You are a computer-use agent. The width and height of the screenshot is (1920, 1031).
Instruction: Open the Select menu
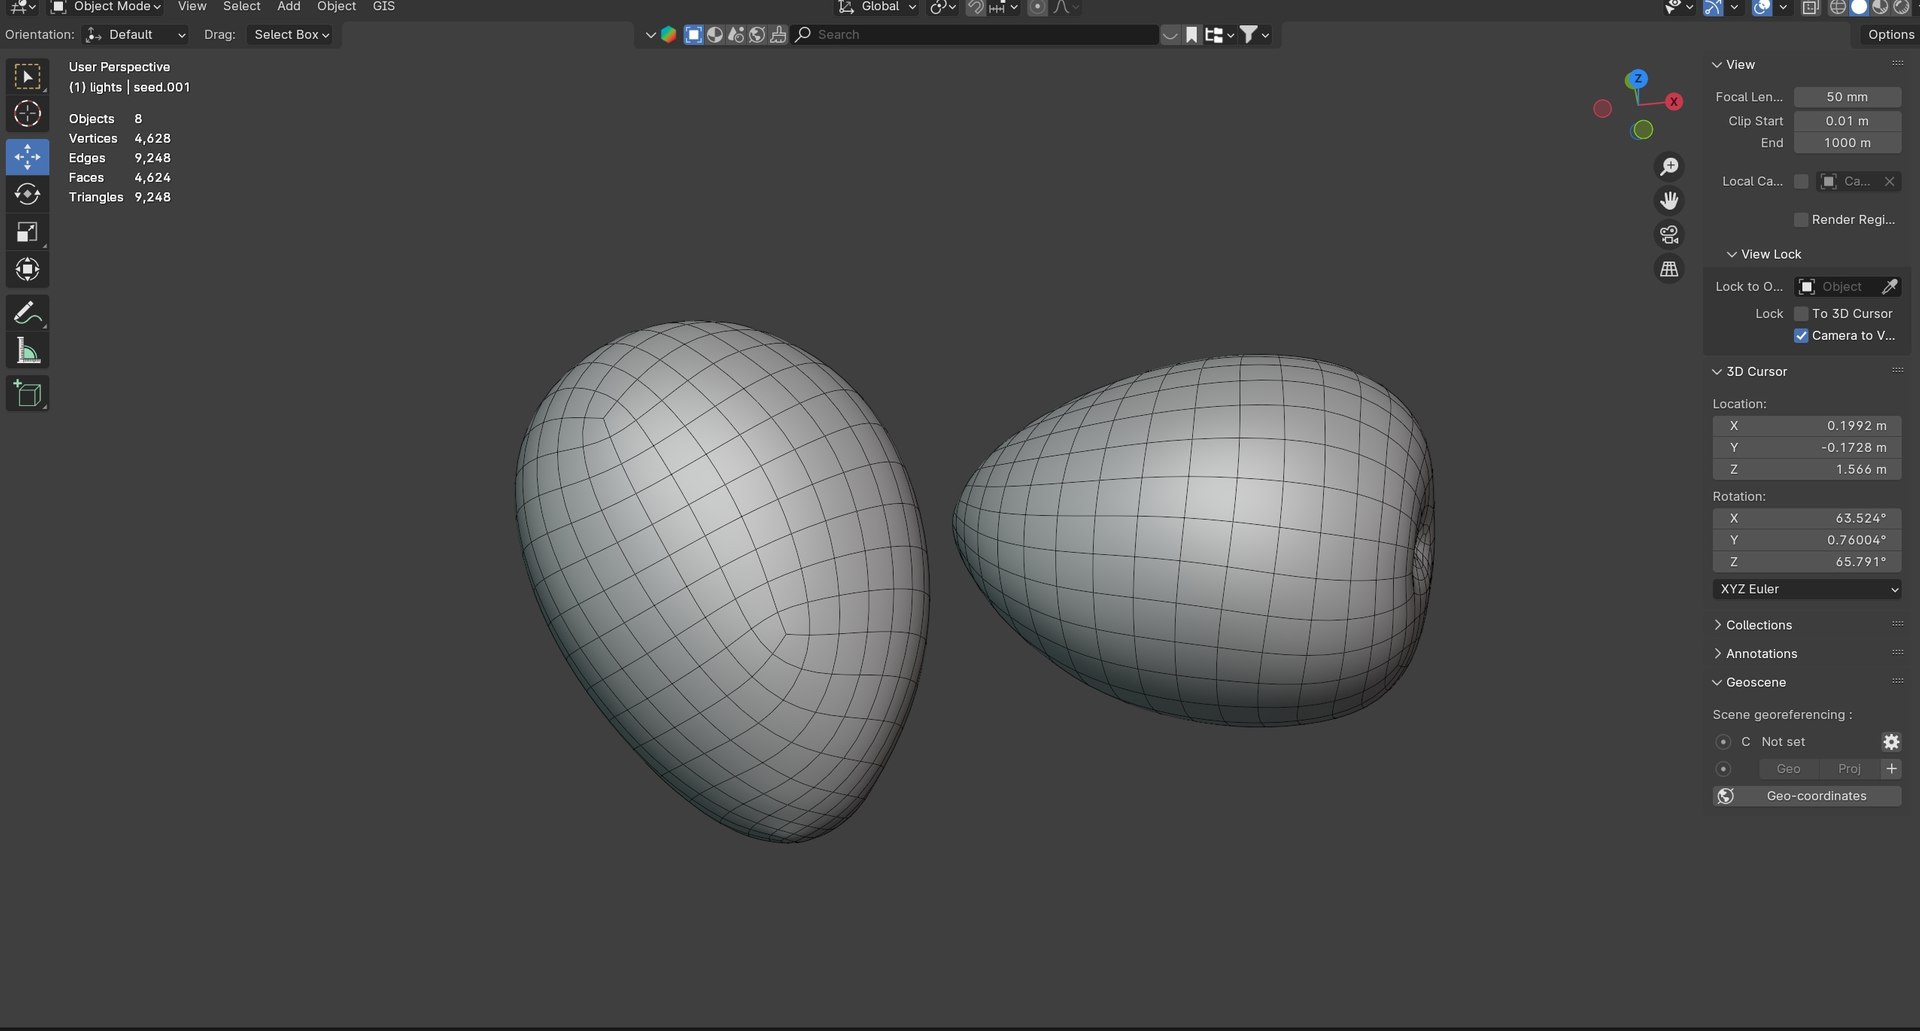tap(242, 7)
